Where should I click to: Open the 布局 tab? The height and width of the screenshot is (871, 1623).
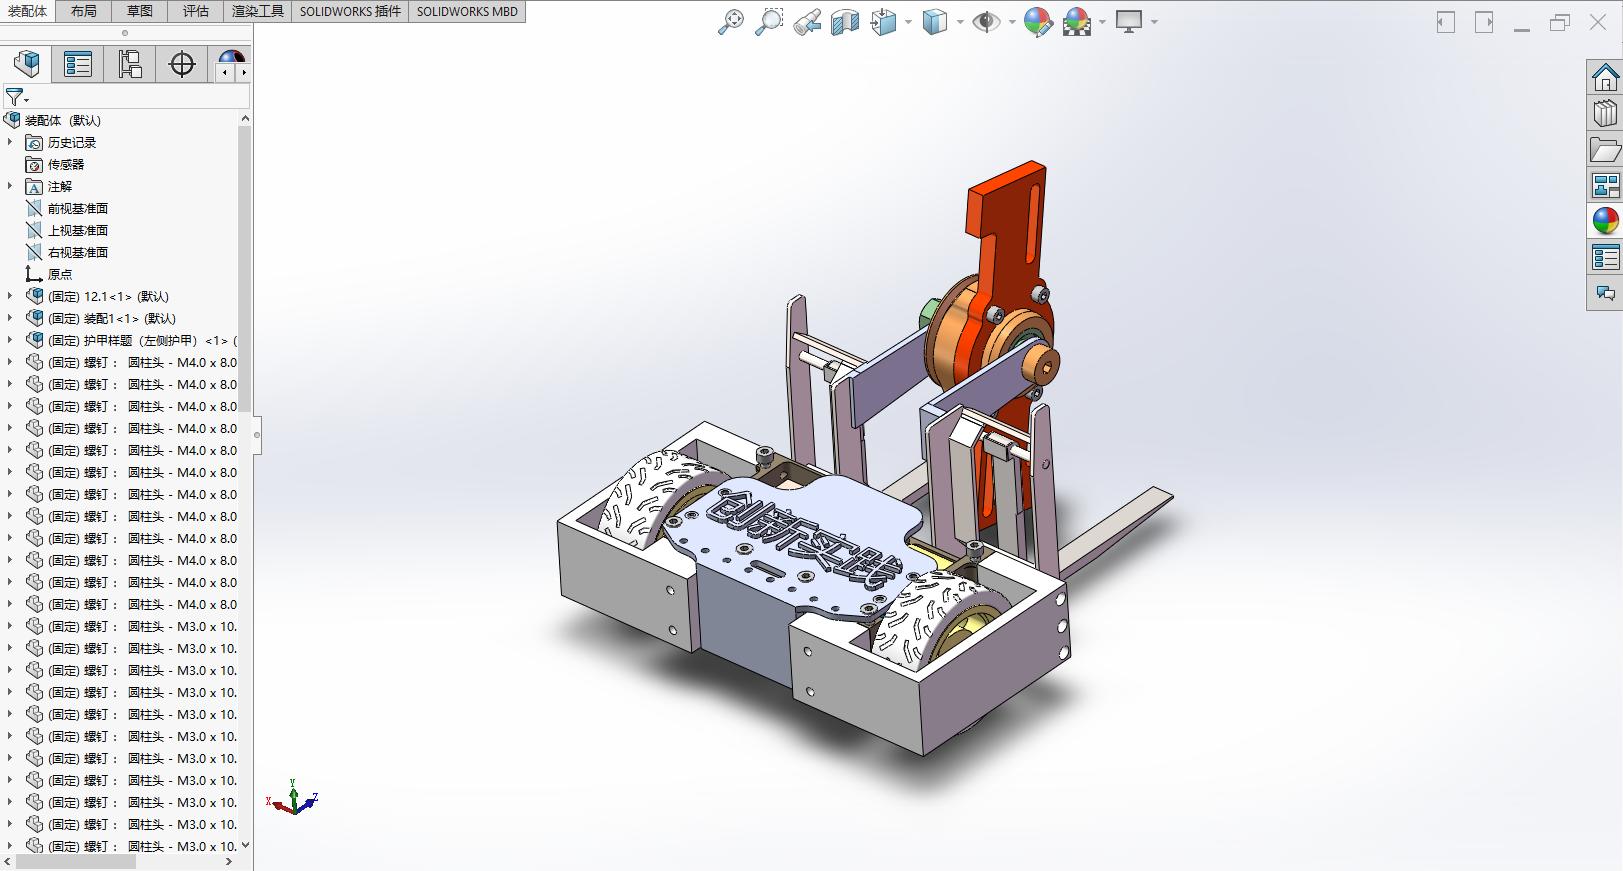84,11
